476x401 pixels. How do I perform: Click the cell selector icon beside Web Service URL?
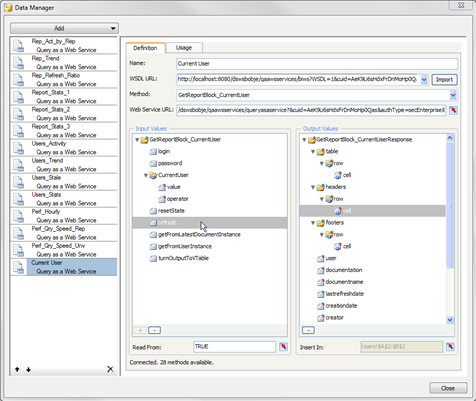[x=453, y=110]
